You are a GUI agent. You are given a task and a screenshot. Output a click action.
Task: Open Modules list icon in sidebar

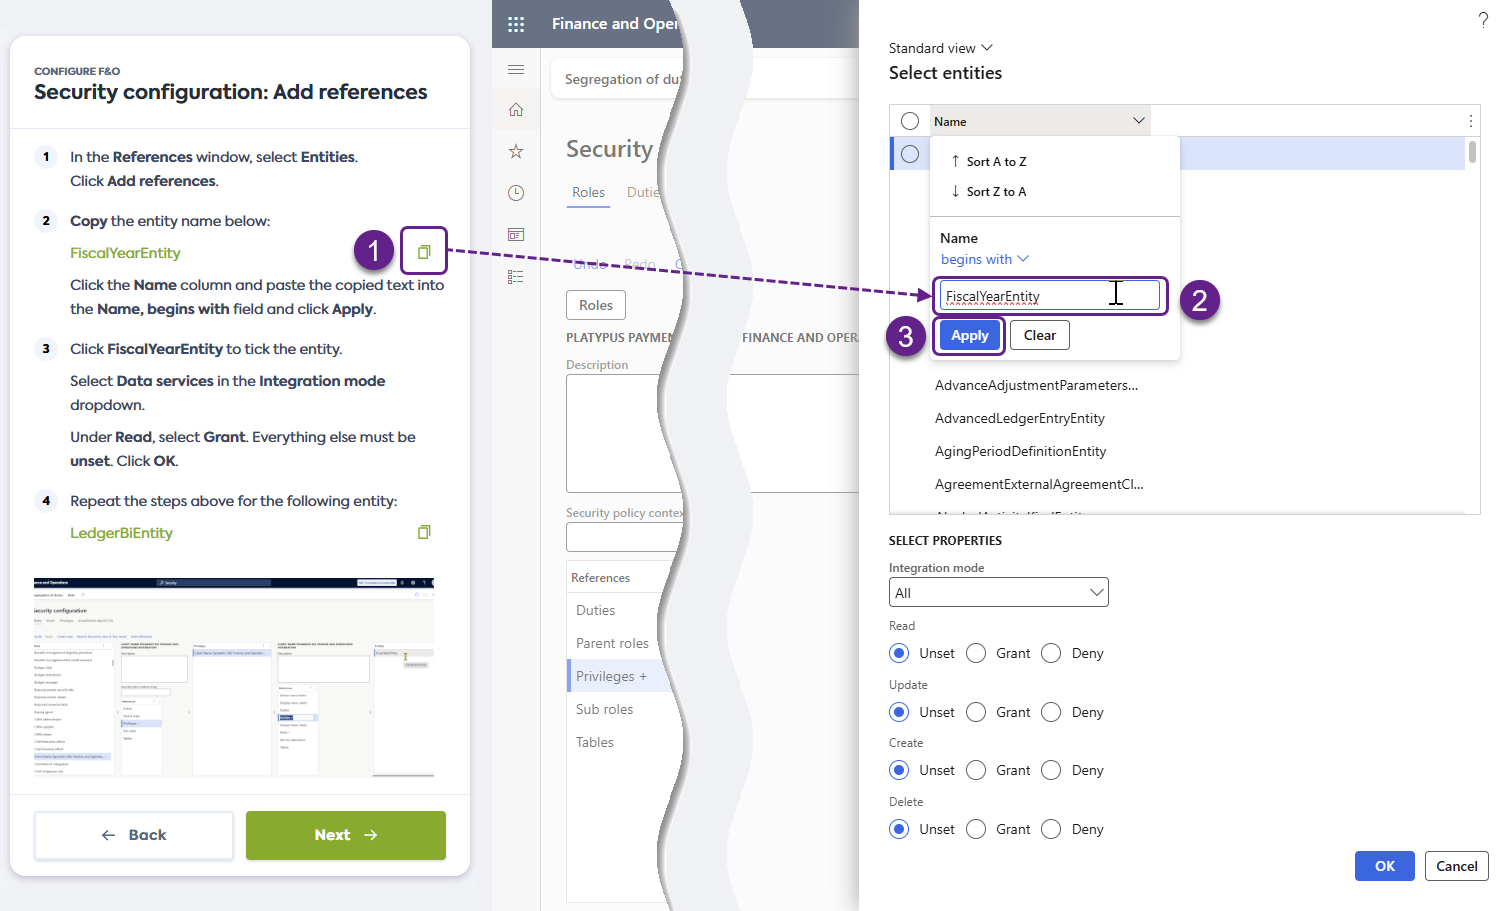(516, 277)
